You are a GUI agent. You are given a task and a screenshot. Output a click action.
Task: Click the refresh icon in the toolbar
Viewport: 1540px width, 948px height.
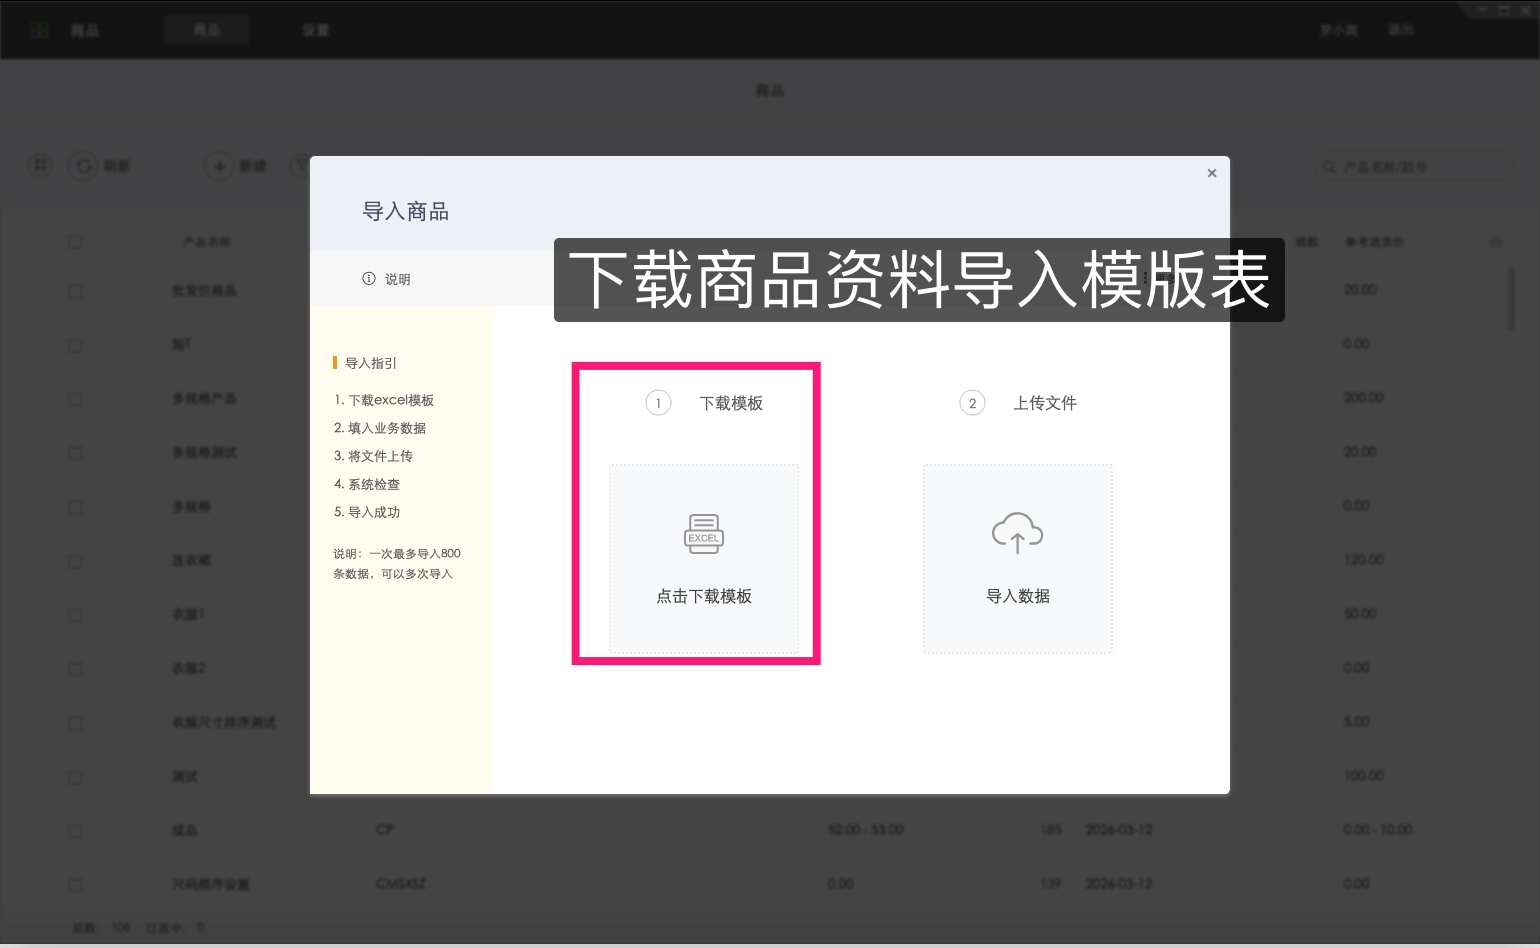[x=84, y=166]
